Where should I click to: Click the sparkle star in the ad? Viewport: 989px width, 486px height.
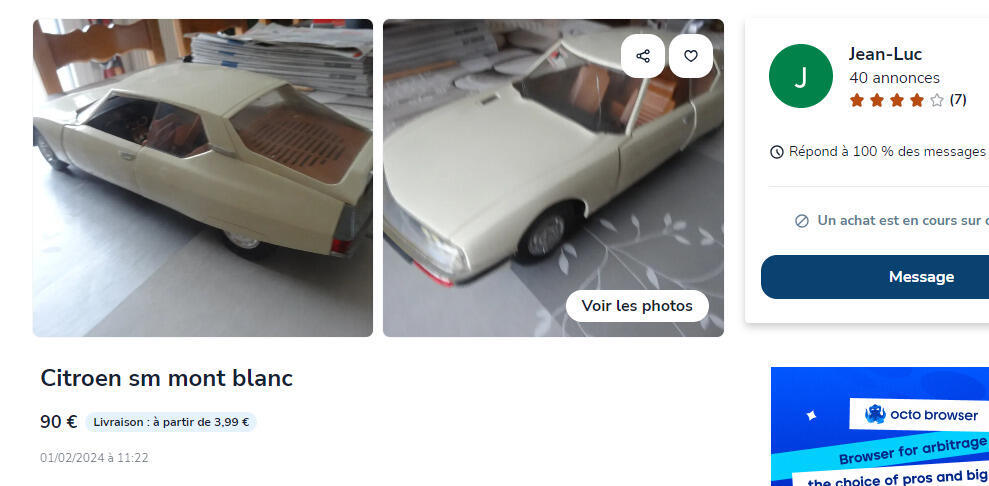(x=812, y=416)
